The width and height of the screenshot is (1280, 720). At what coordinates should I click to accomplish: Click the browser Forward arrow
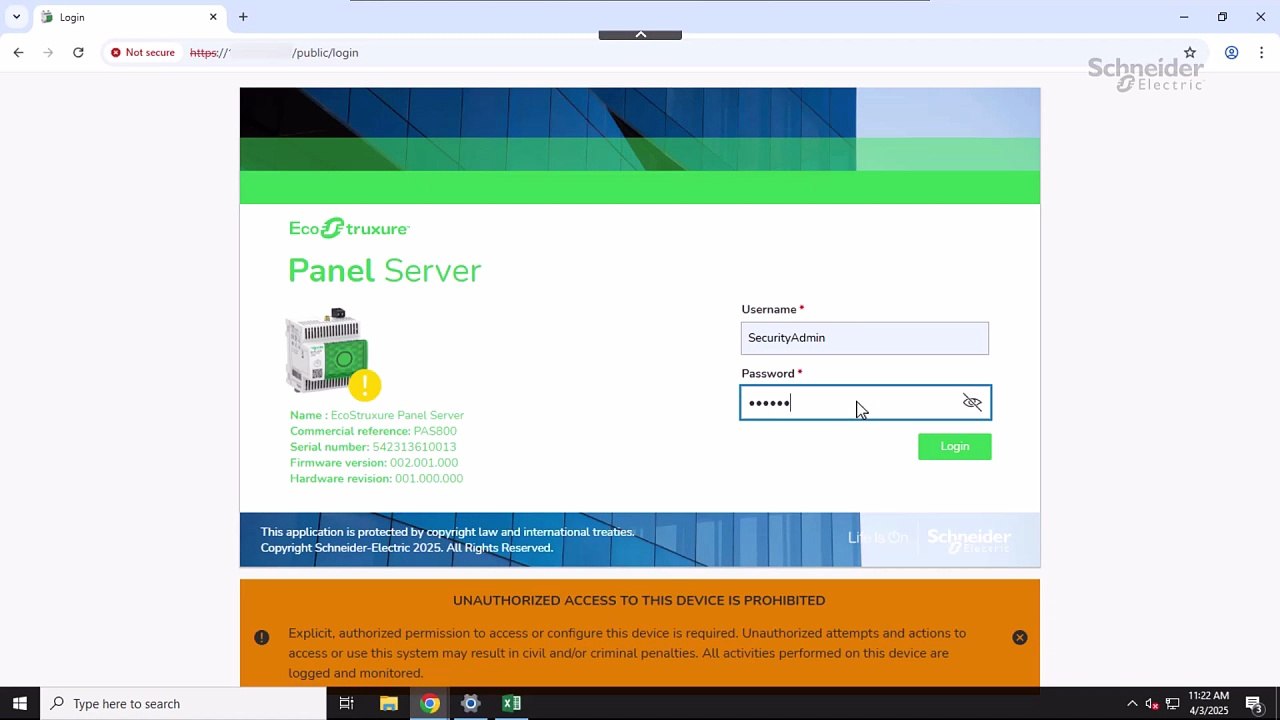pos(48,52)
